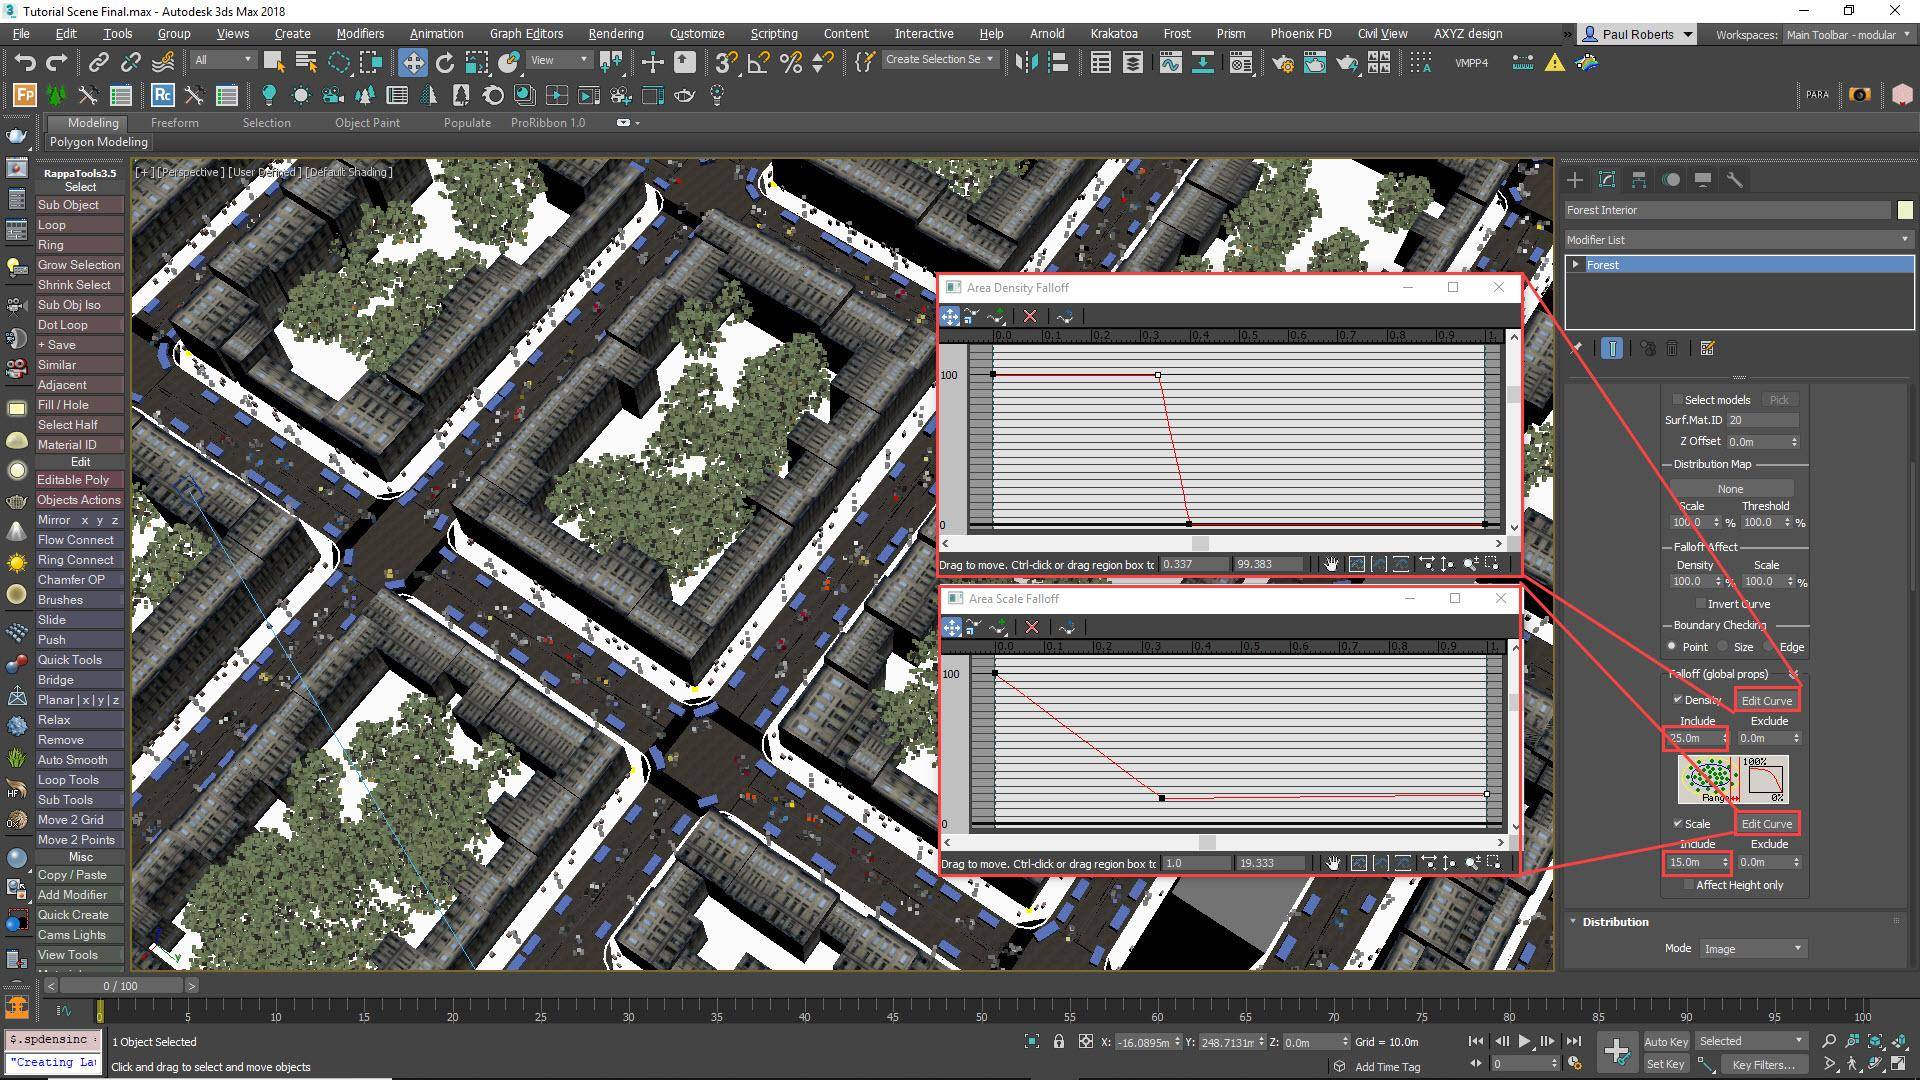The height and width of the screenshot is (1080, 1920).
Task: Delete selected curve point using red X icon
Action: click(1031, 316)
